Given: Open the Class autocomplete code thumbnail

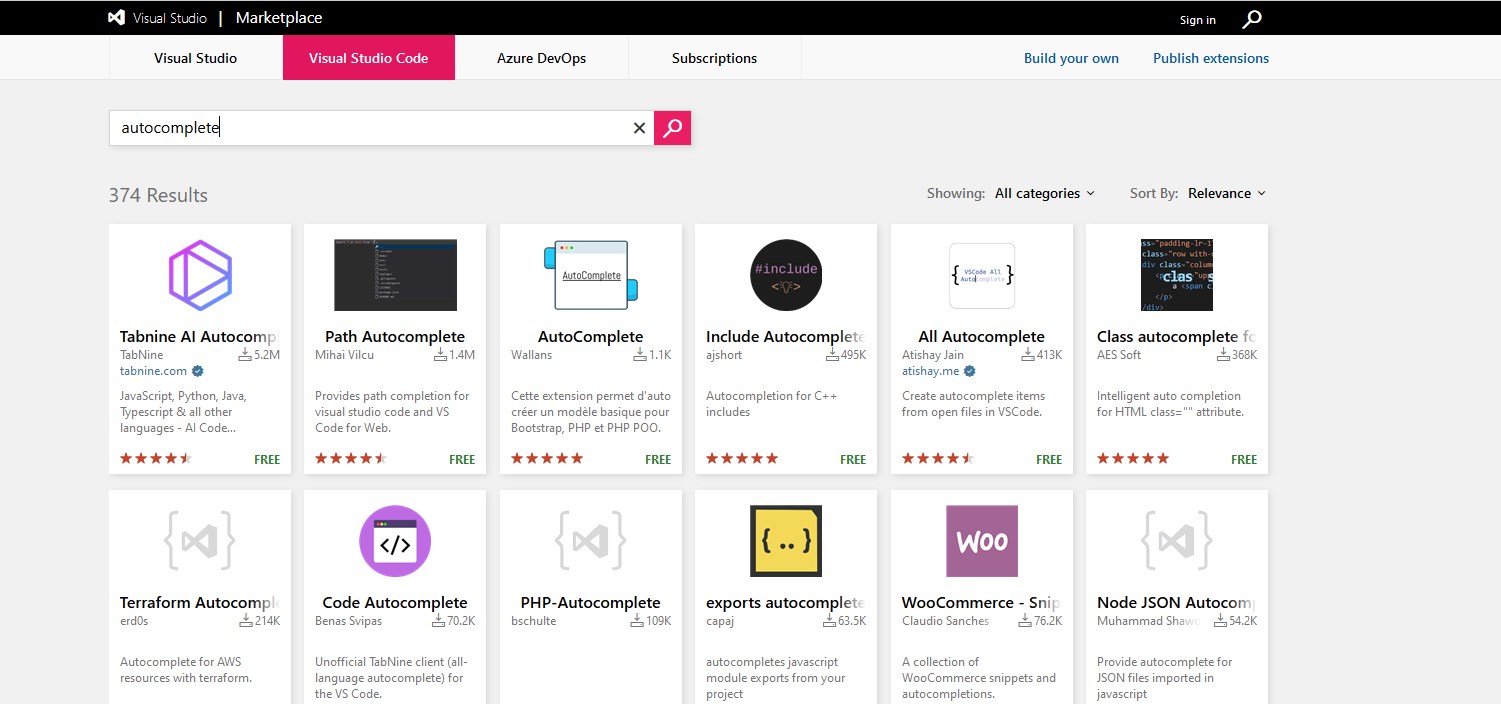Looking at the screenshot, I should coord(1177,275).
